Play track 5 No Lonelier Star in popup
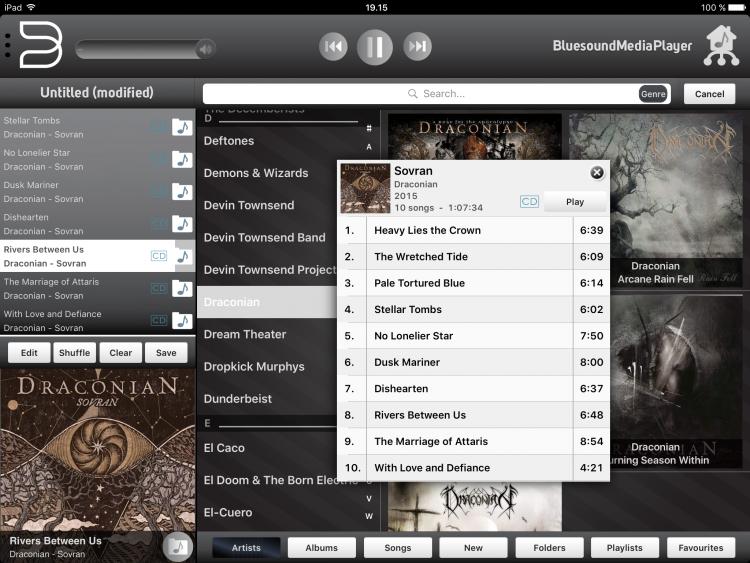The width and height of the screenshot is (750, 563). tap(474, 335)
